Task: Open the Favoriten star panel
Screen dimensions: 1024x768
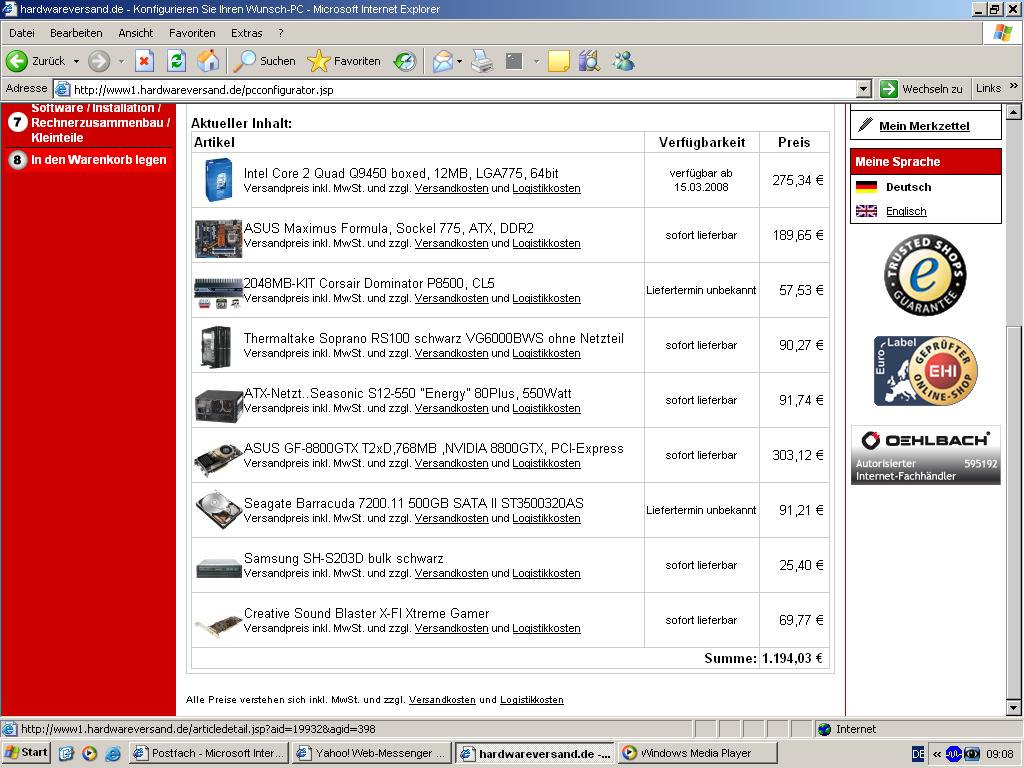Action: click(344, 61)
